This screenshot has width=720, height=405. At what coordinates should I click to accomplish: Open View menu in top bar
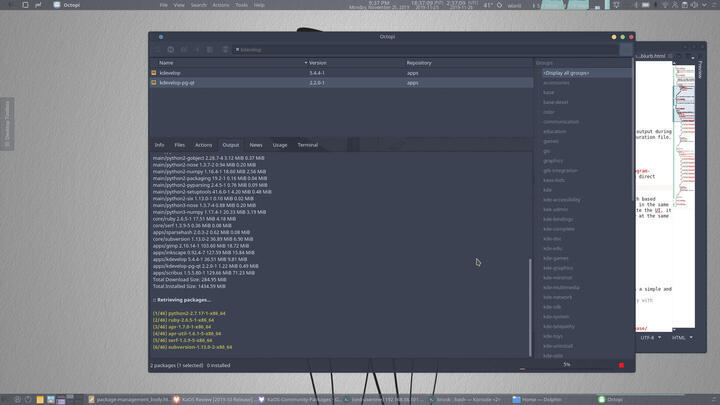pos(179,5)
